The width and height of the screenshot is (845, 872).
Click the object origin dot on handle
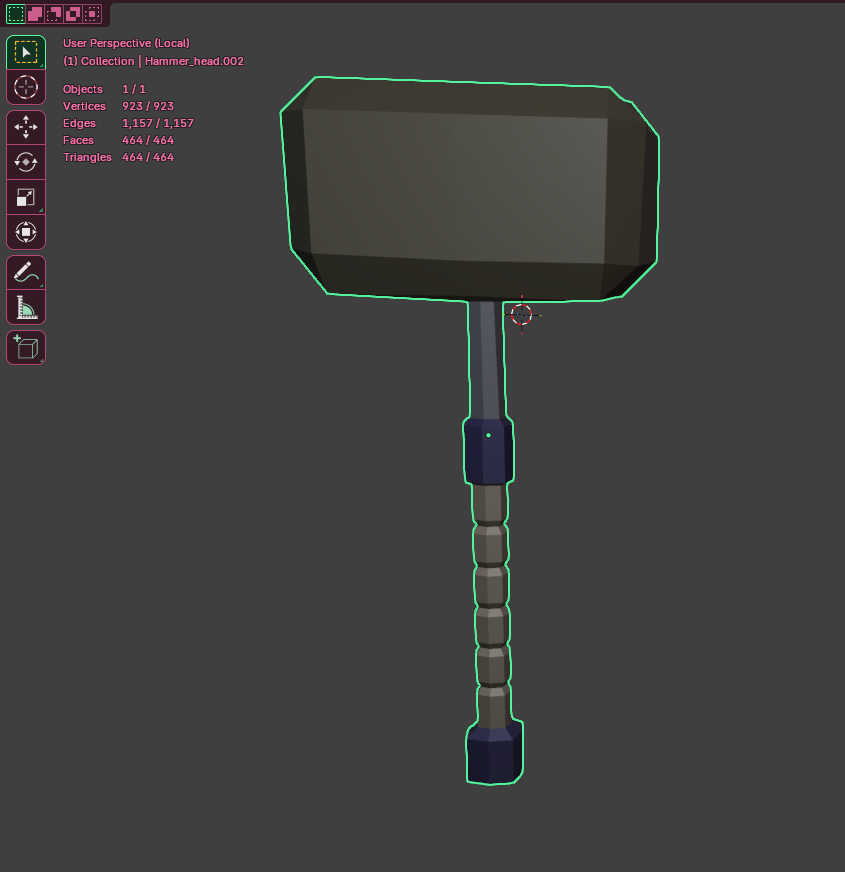[x=488, y=435]
